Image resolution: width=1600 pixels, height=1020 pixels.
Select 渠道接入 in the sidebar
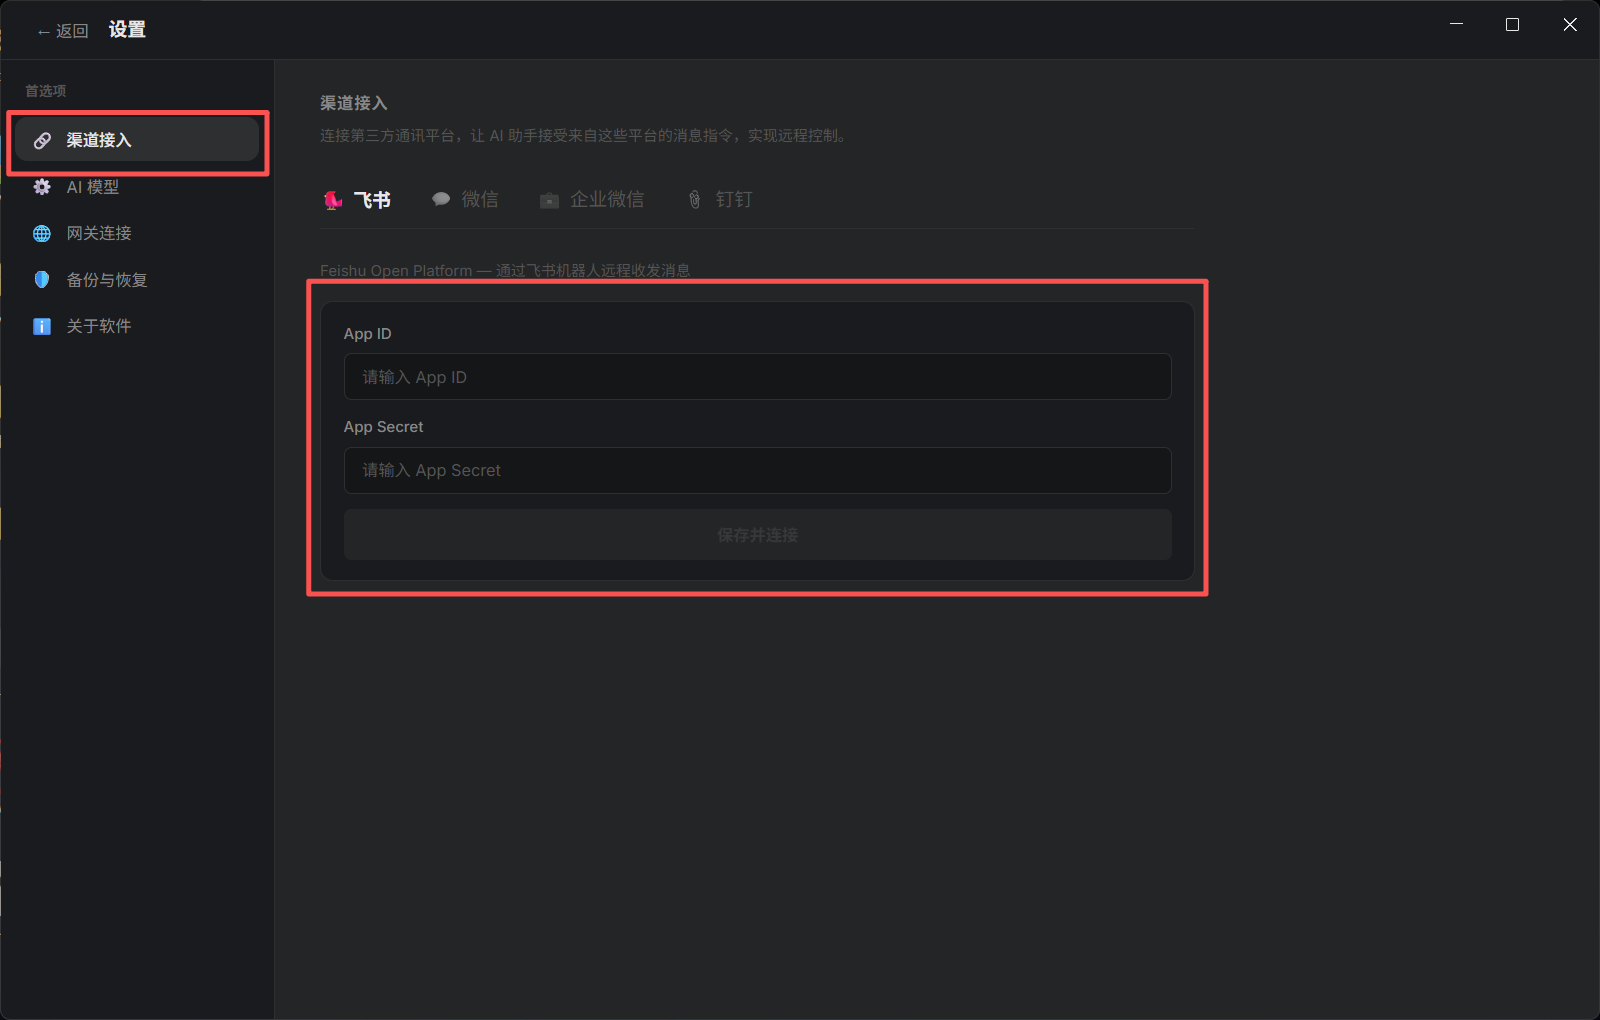pos(137,140)
